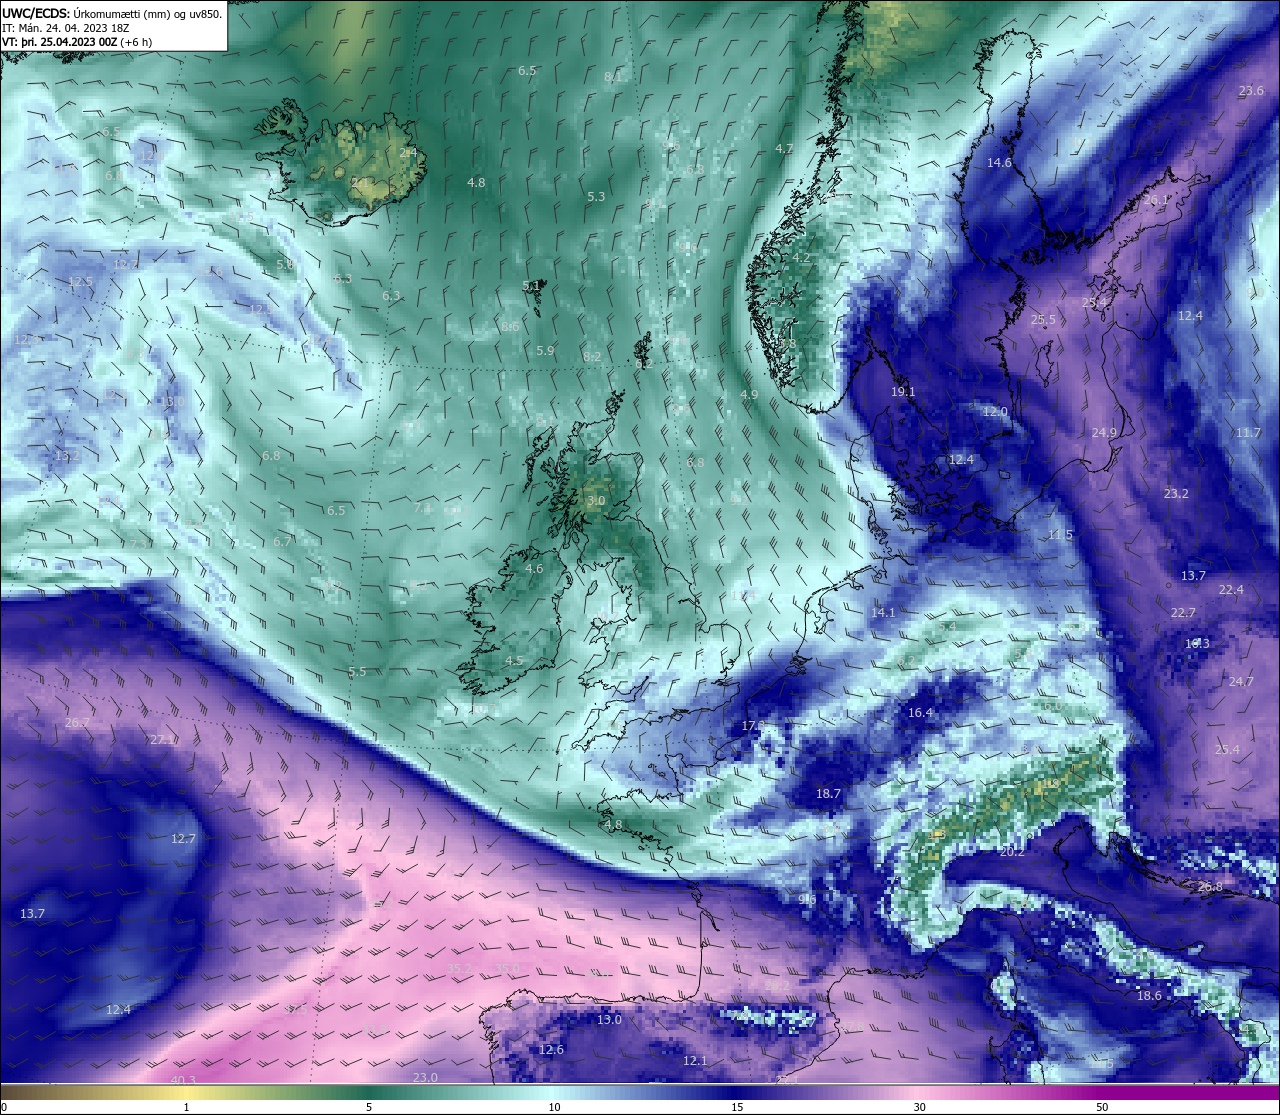Click the 22.4 value label
1280x1115 pixels.
tap(1231, 590)
